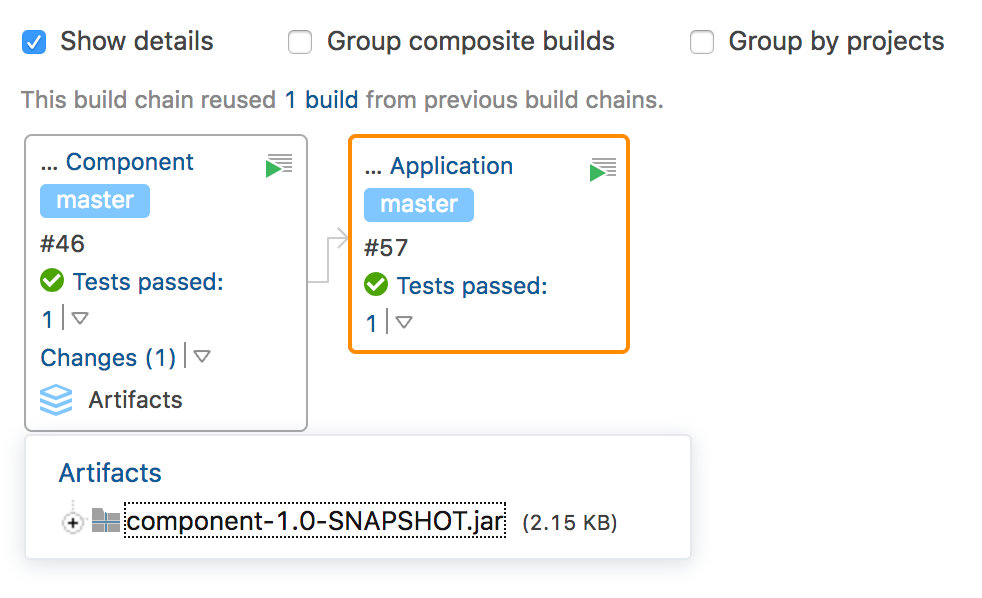Enable Group by projects
This screenshot has width=982, height=598.
[702, 42]
